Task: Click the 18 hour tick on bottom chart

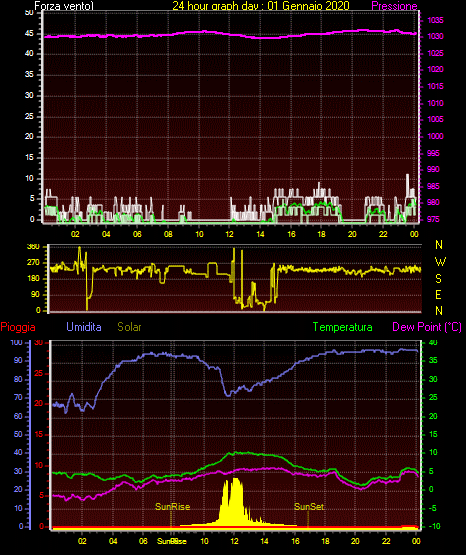Action: (x=325, y=541)
